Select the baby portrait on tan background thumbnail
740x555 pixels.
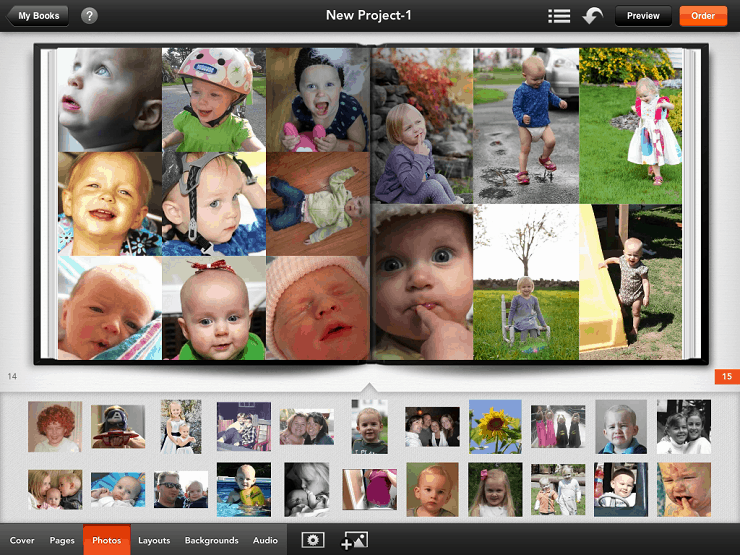[x=432, y=489]
